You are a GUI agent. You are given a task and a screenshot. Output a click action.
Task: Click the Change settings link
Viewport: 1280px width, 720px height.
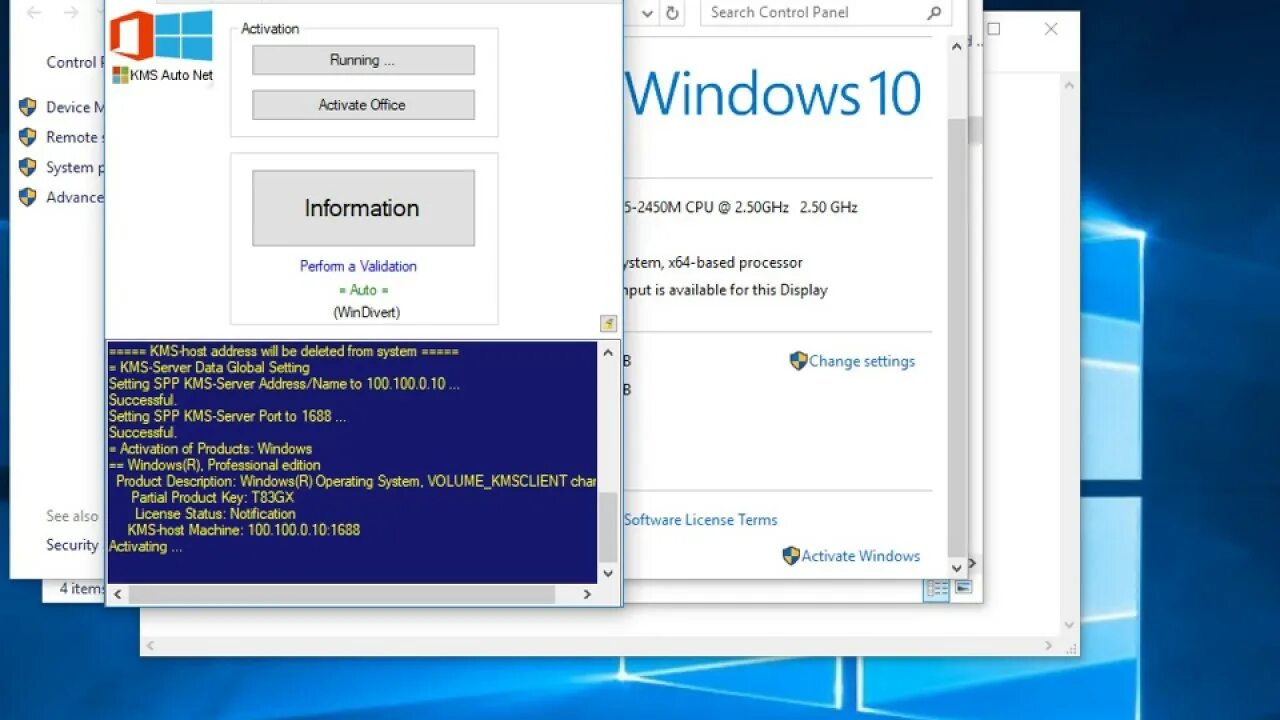tap(862, 361)
